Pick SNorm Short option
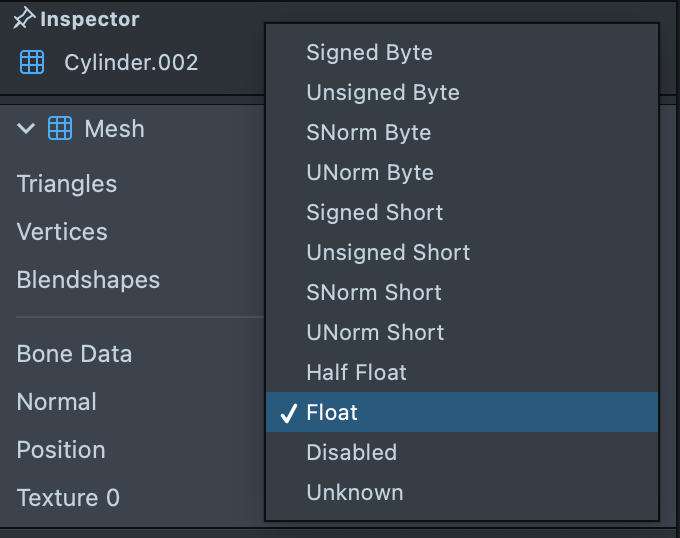 [x=374, y=292]
